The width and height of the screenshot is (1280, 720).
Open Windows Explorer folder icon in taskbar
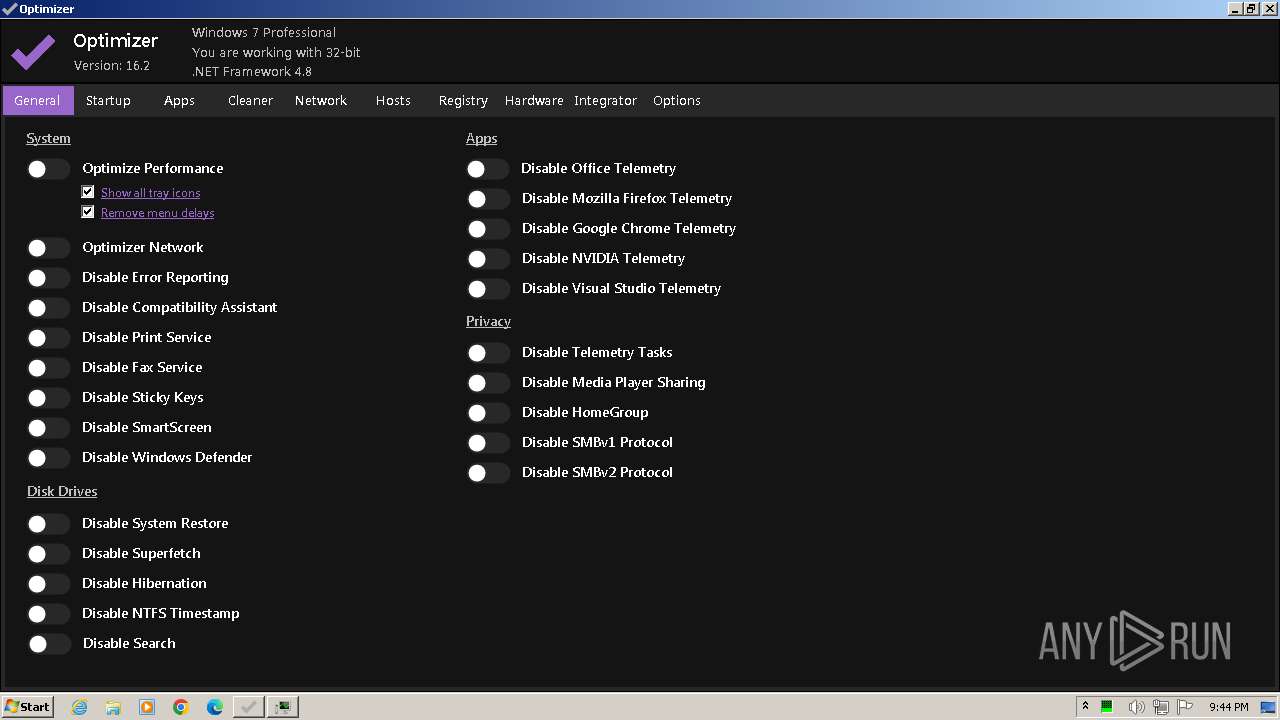pyautogui.click(x=113, y=707)
